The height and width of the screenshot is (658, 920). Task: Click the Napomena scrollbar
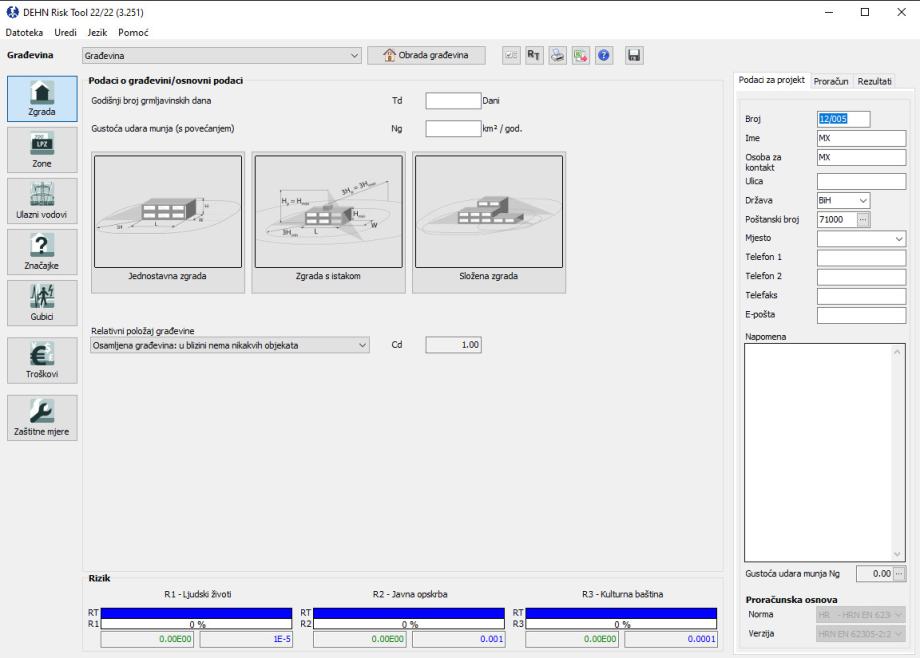click(x=897, y=453)
